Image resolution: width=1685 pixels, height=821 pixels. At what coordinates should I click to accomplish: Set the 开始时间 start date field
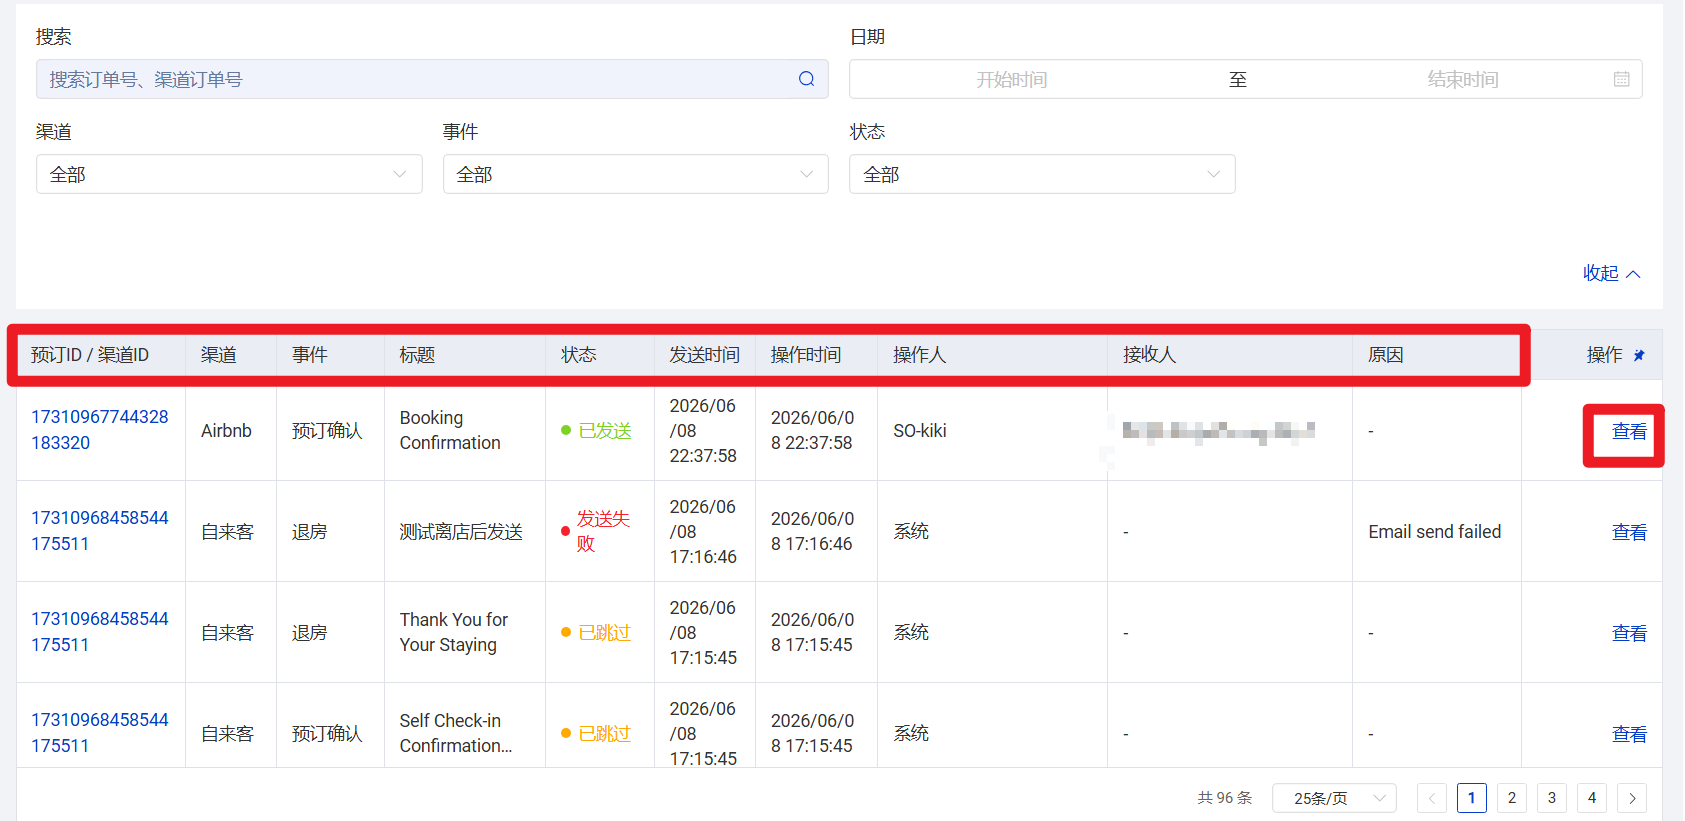click(x=1011, y=79)
